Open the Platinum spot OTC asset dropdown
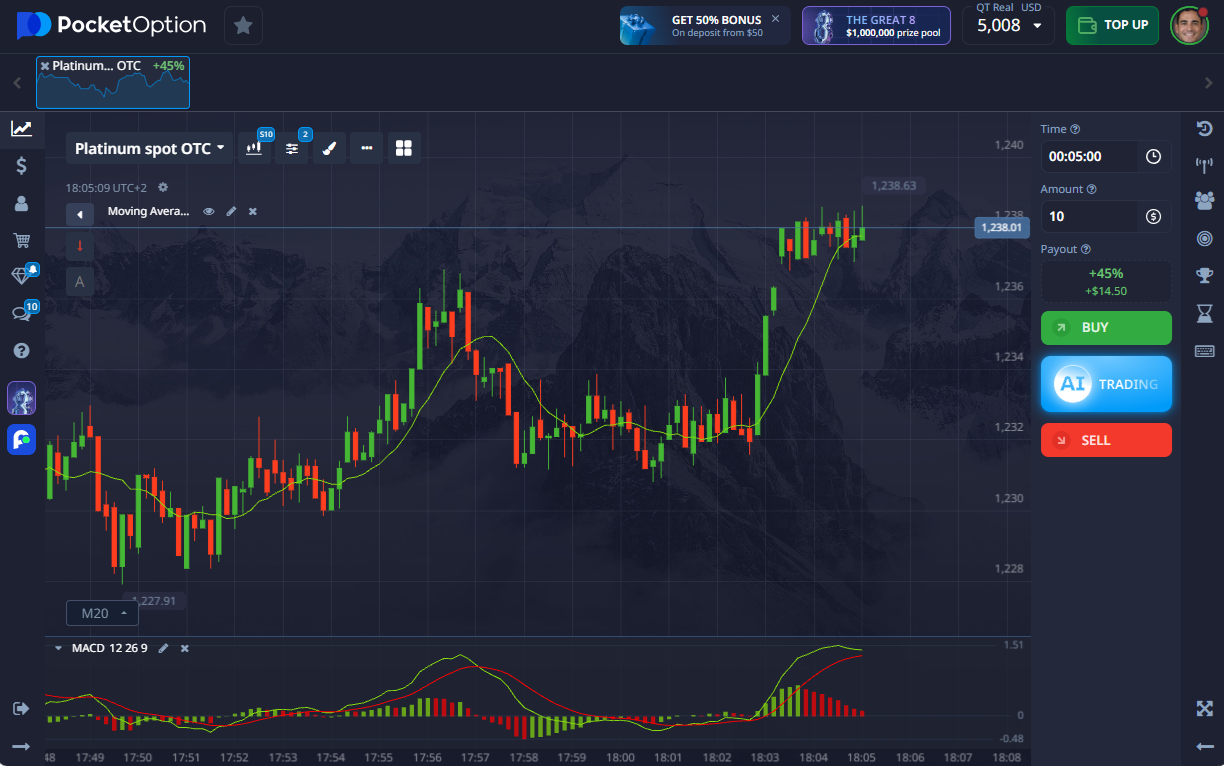The image size is (1224, 766). point(150,148)
